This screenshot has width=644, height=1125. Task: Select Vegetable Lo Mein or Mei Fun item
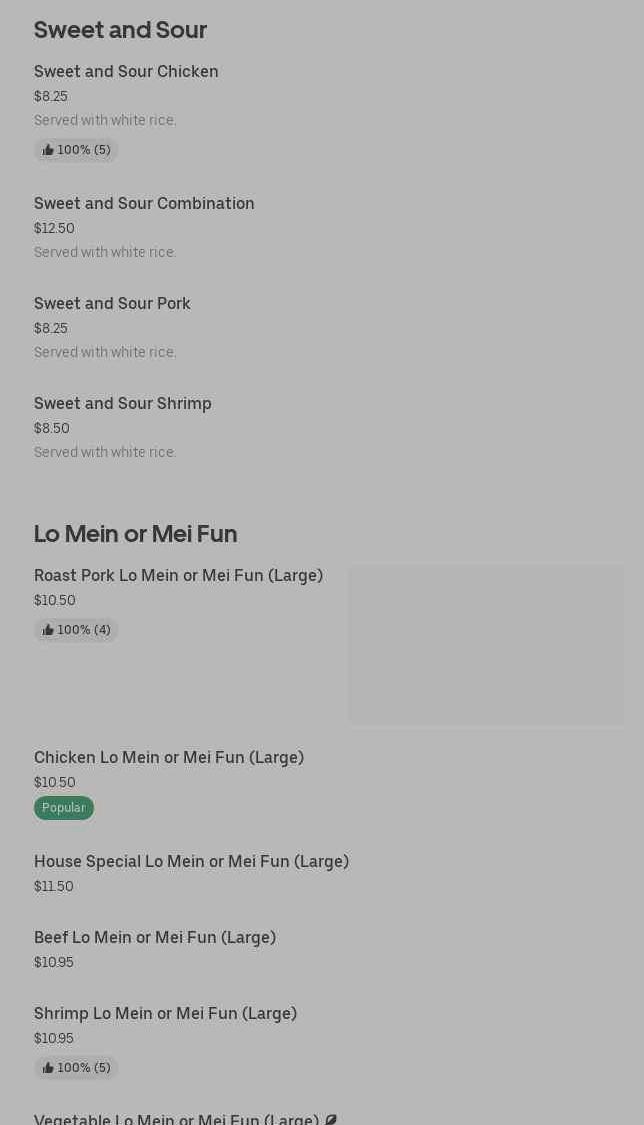point(176,1119)
